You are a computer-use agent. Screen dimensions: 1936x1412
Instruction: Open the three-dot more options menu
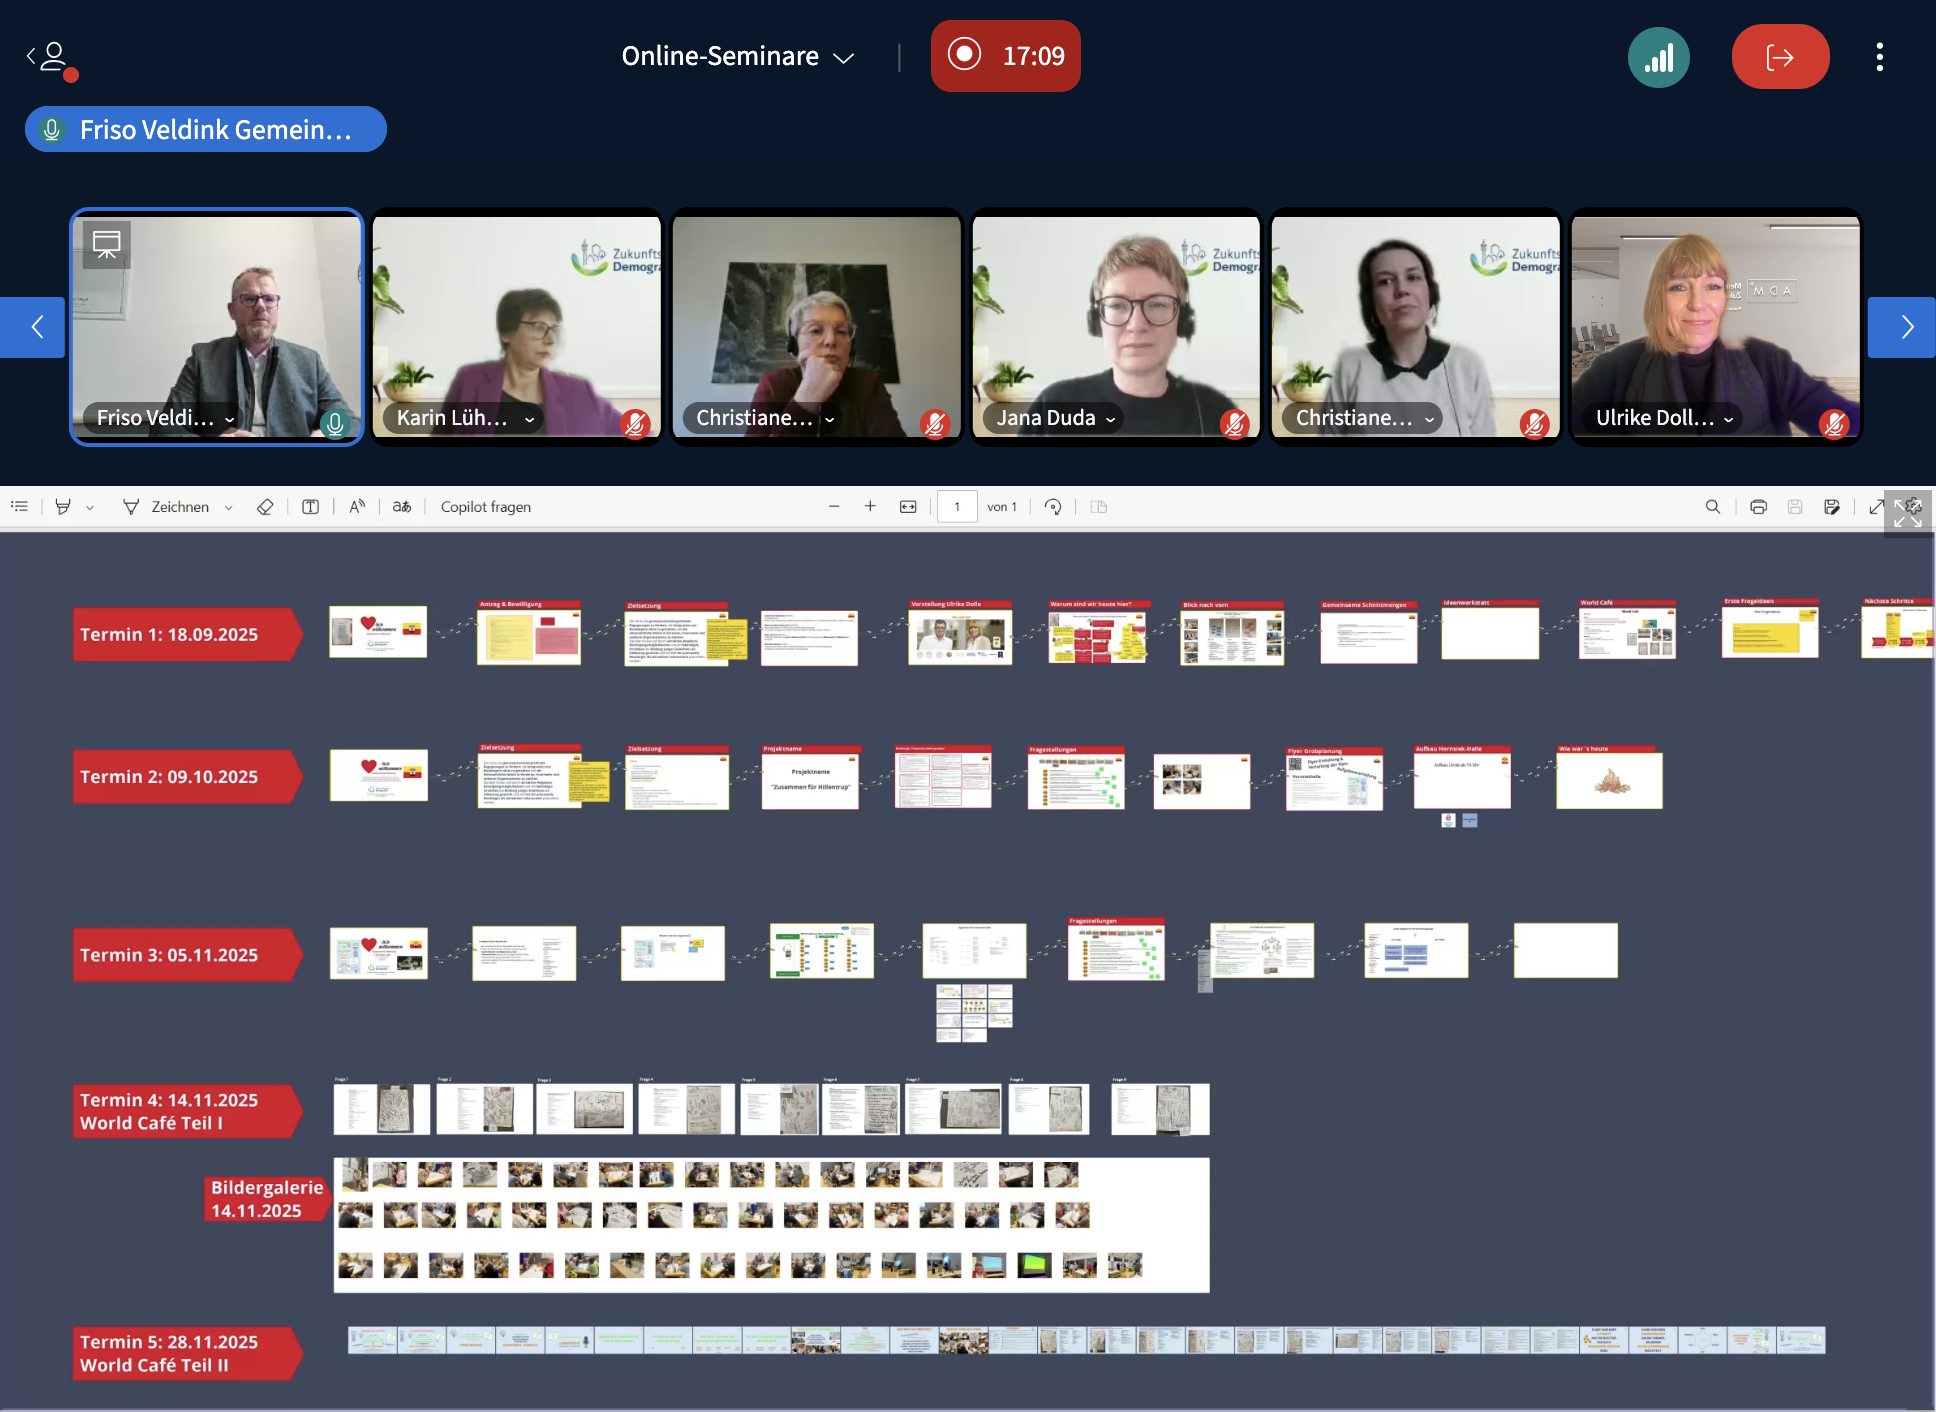click(x=1879, y=57)
